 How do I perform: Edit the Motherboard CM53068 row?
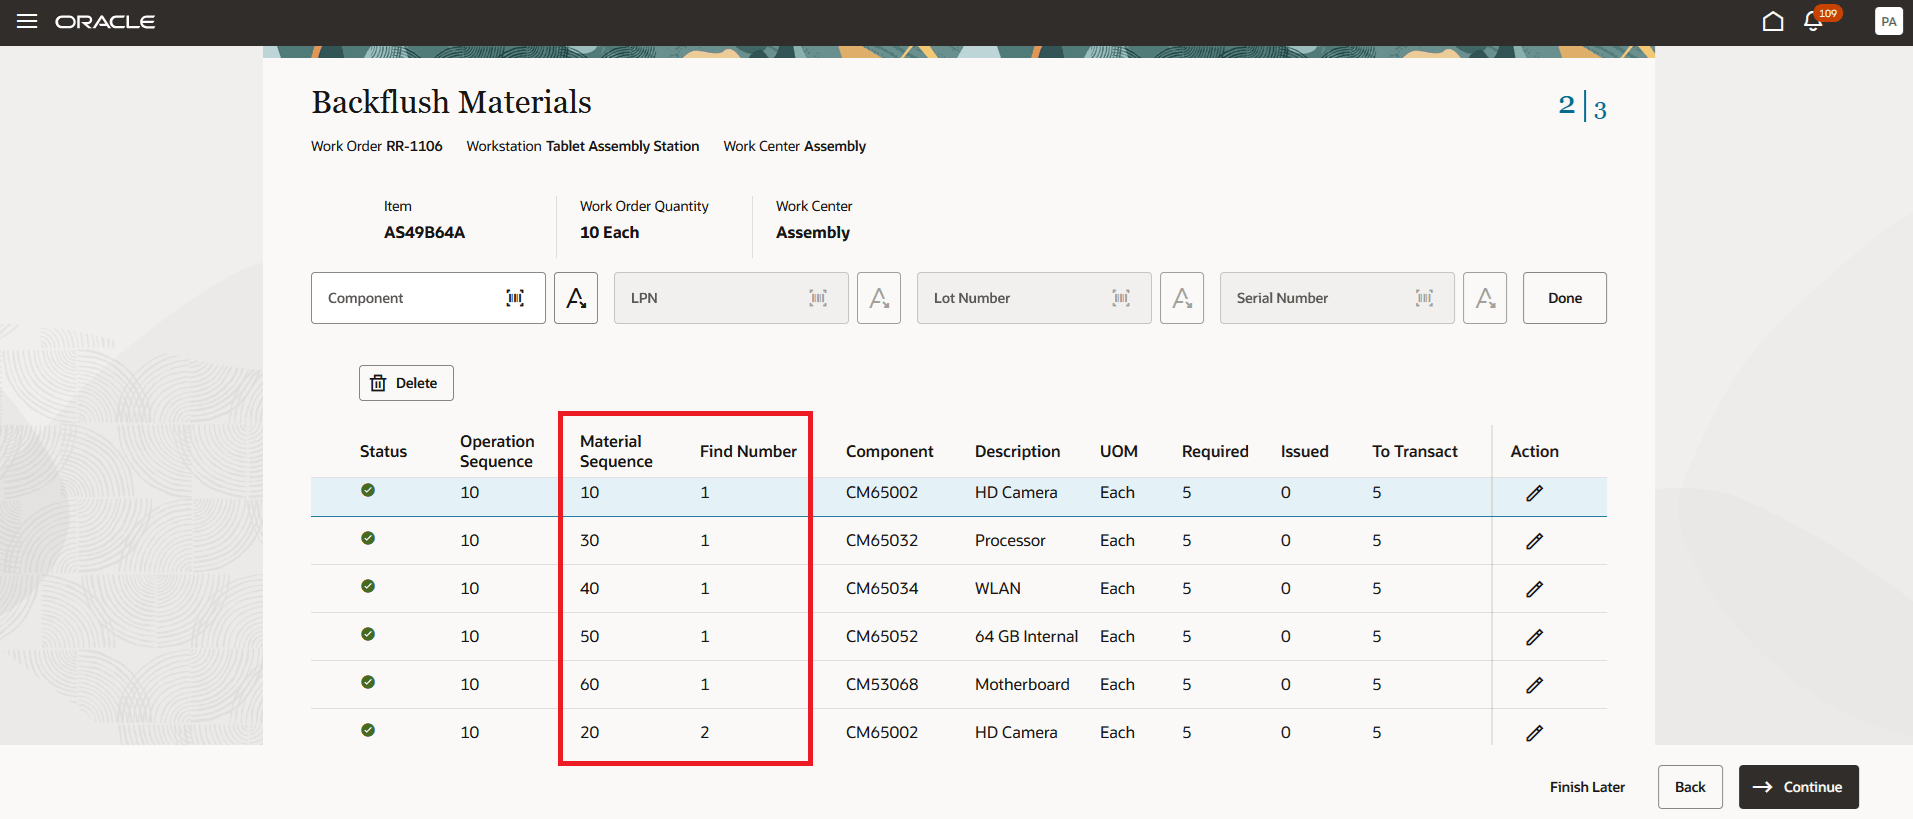pos(1535,685)
